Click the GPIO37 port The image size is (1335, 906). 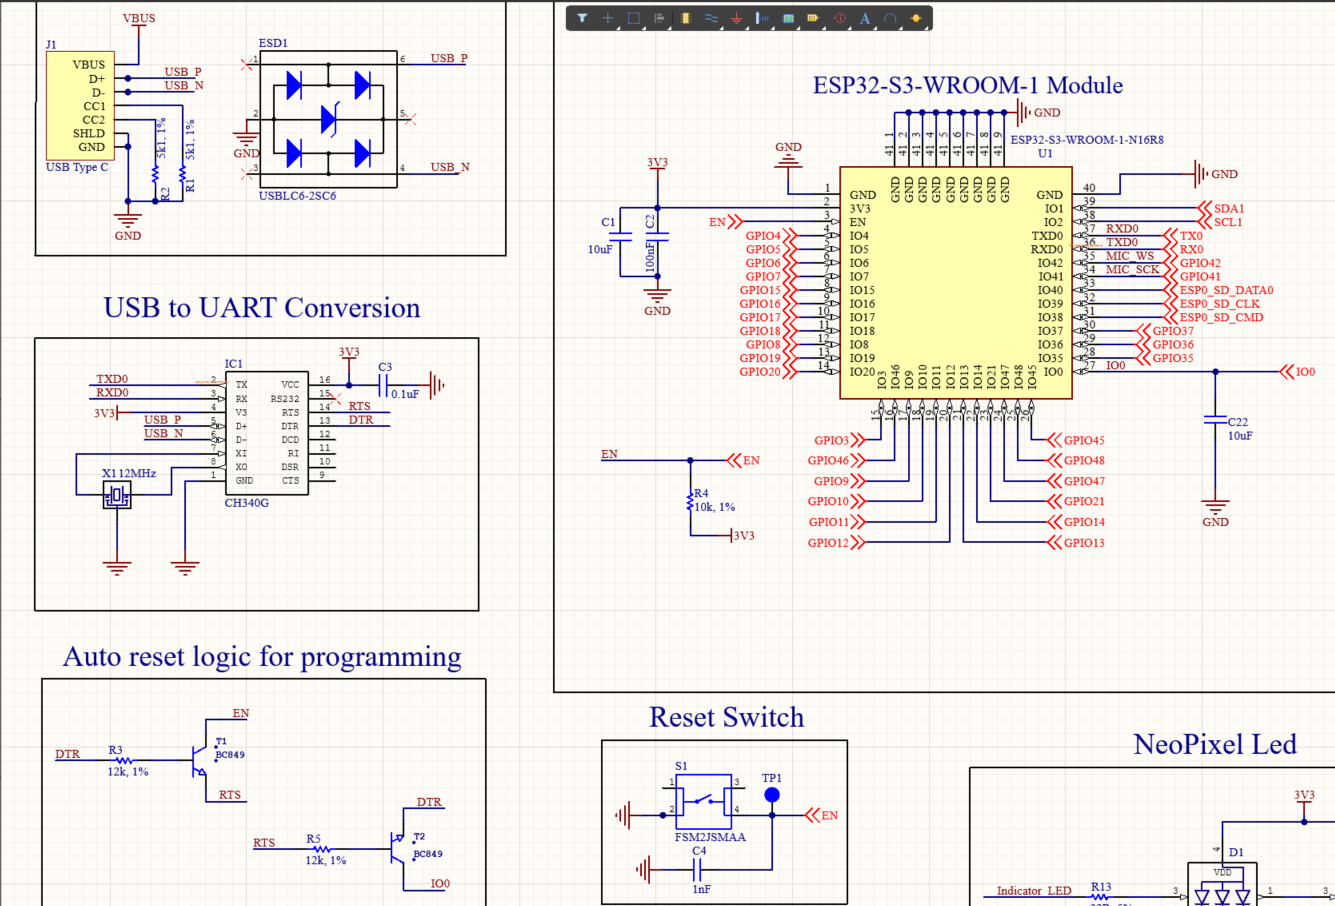(x=1165, y=331)
